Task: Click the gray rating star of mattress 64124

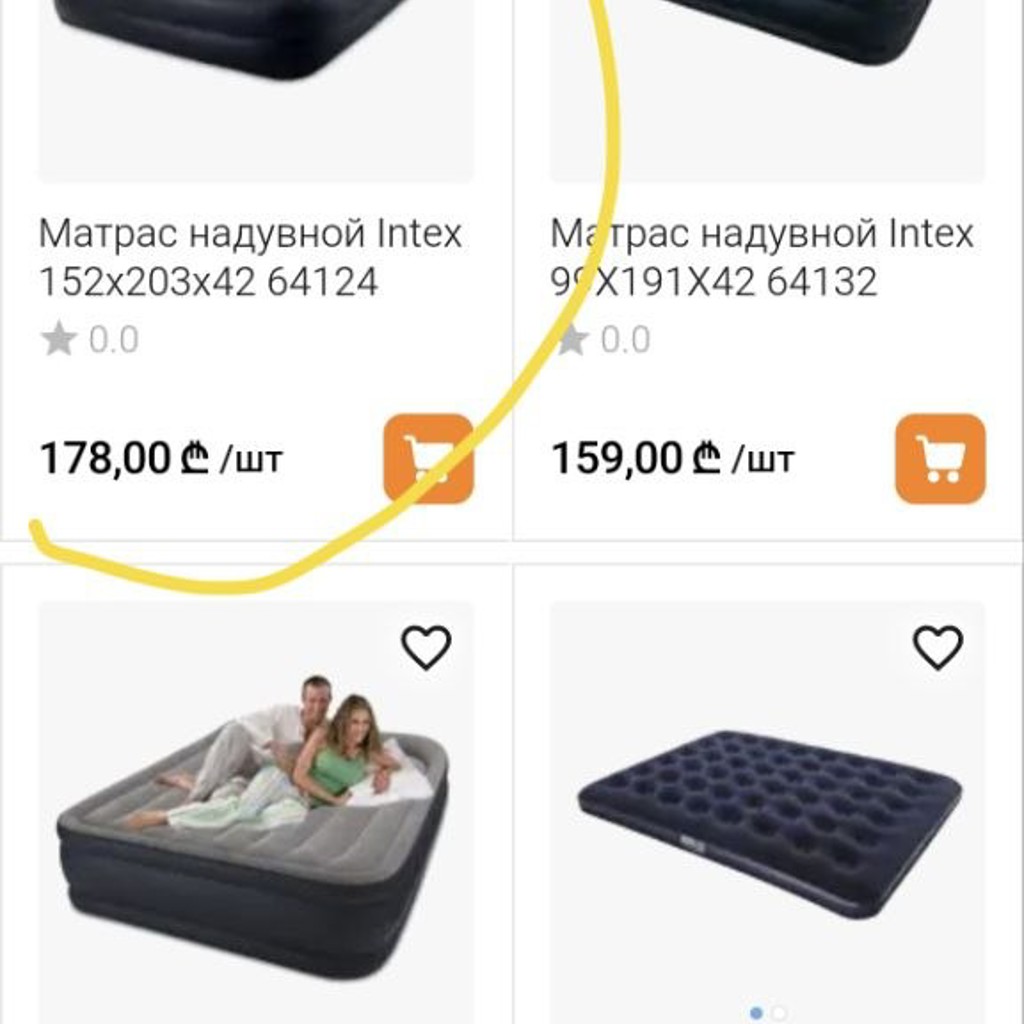Action: (x=59, y=338)
